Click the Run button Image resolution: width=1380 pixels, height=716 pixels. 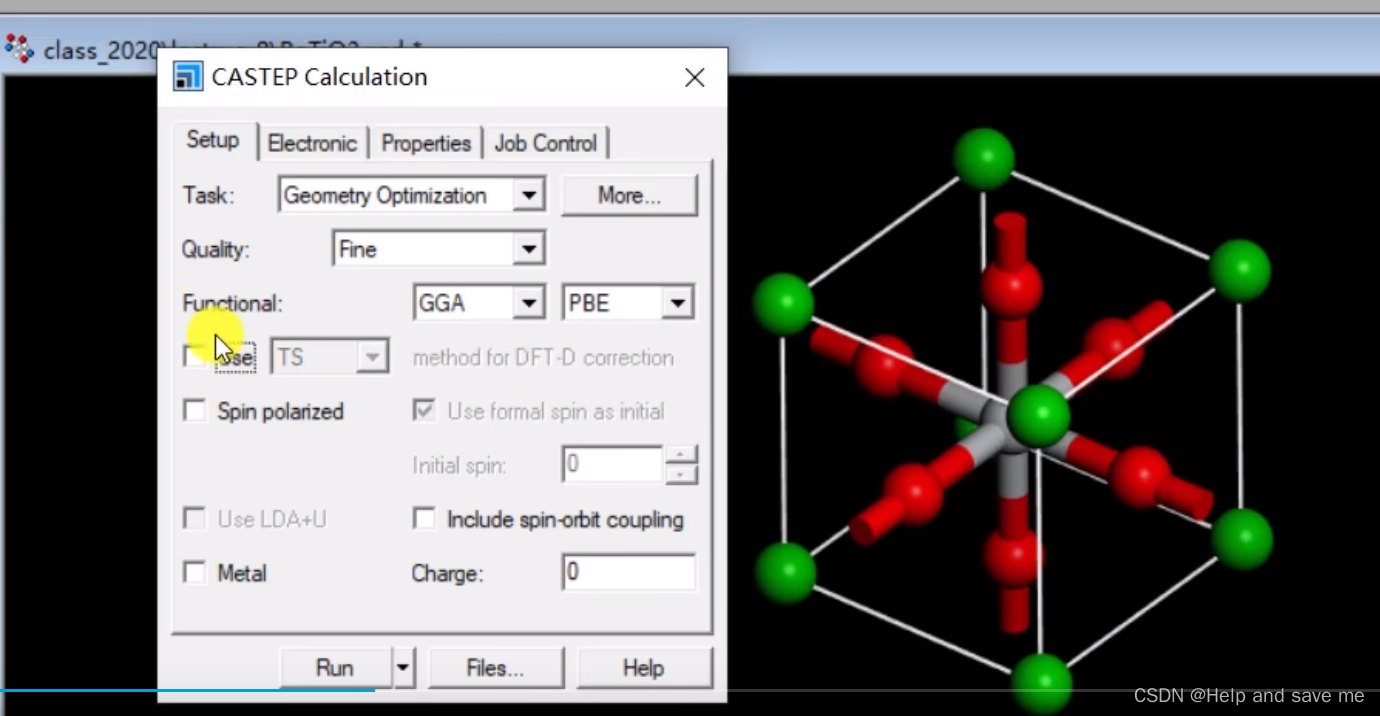click(x=335, y=668)
